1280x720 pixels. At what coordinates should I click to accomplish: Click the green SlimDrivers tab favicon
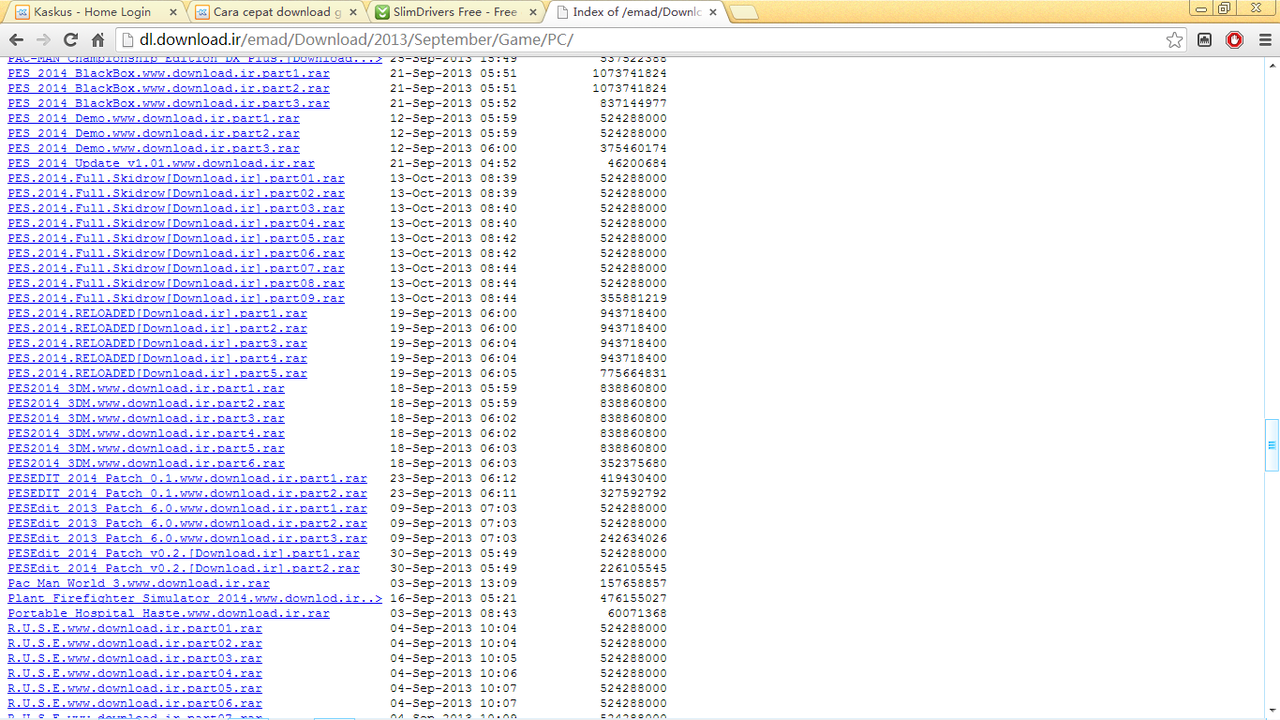click(381, 12)
